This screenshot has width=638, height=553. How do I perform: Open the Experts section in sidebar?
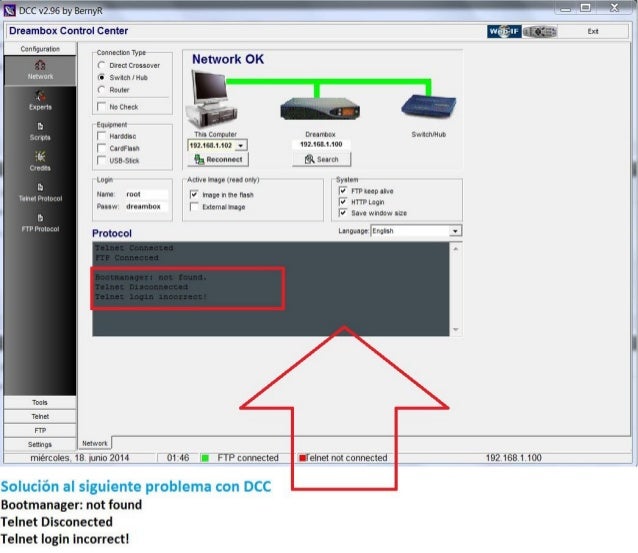pos(40,101)
